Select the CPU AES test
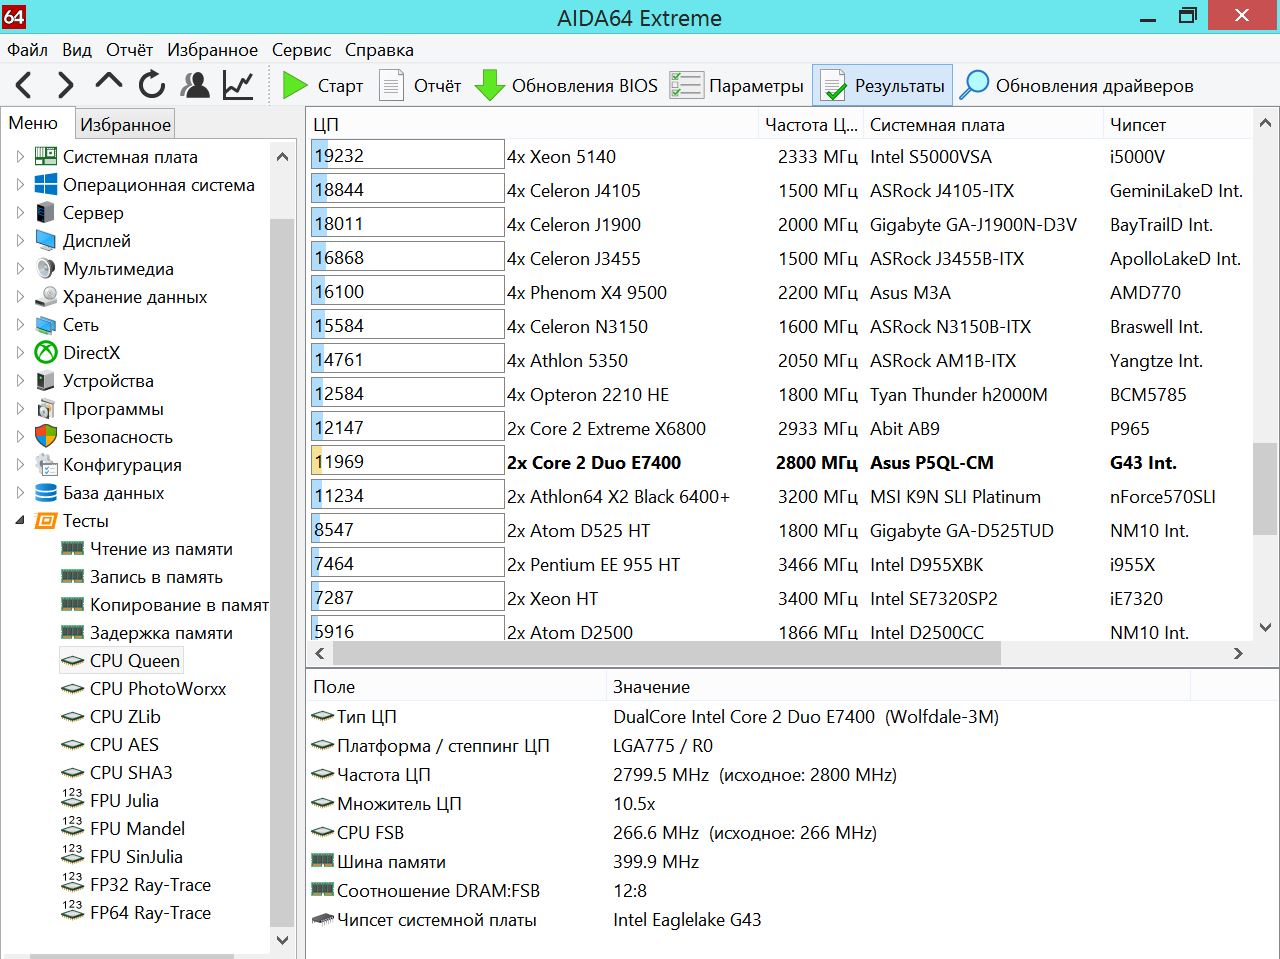The height and width of the screenshot is (959, 1280). [124, 744]
